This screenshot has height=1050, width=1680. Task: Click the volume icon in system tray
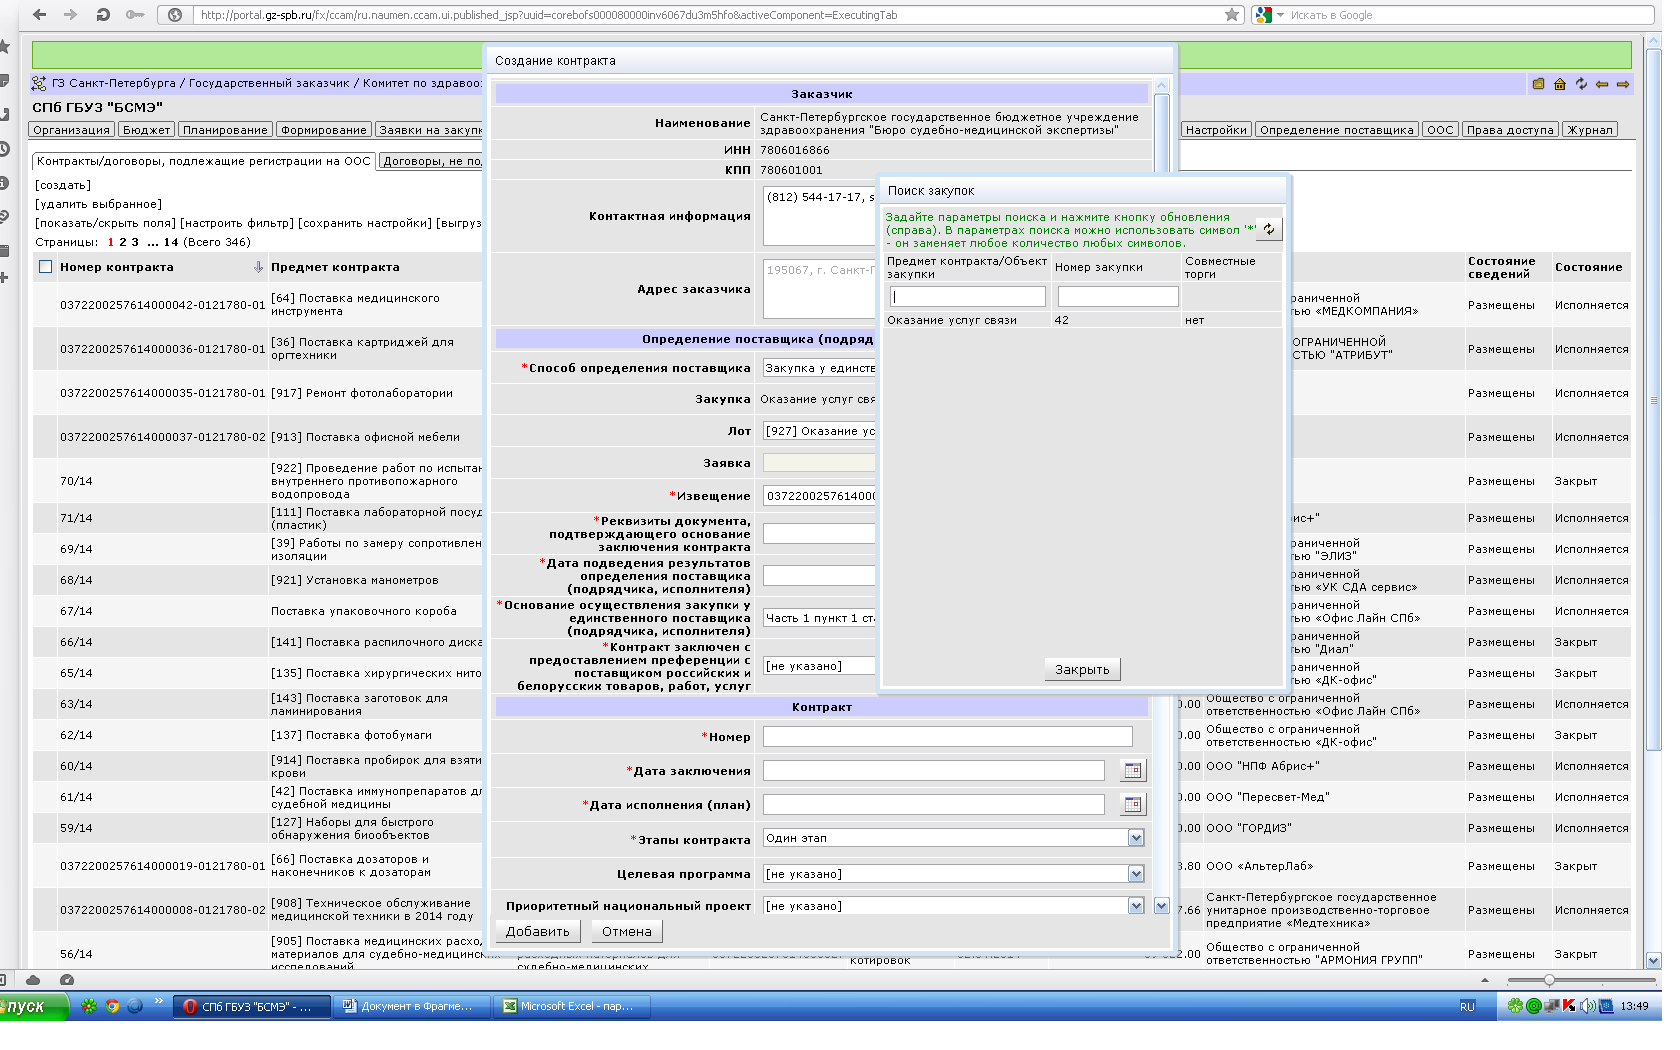pyautogui.click(x=1587, y=1006)
